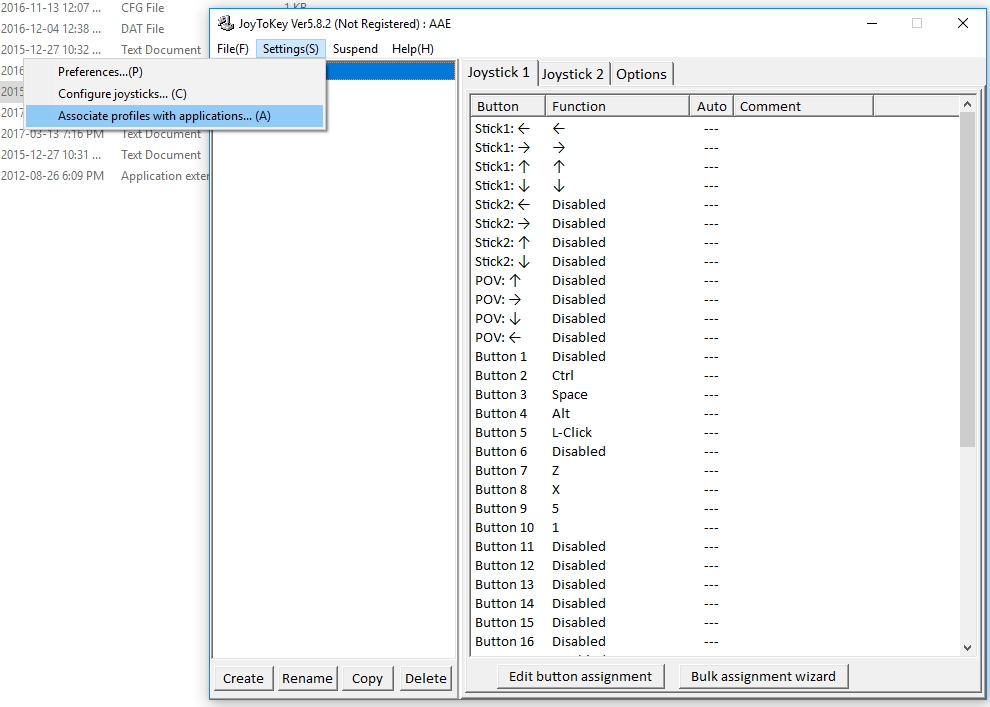The image size is (990, 707).
Task: Minimize the JoyToKey window
Action: point(872,23)
